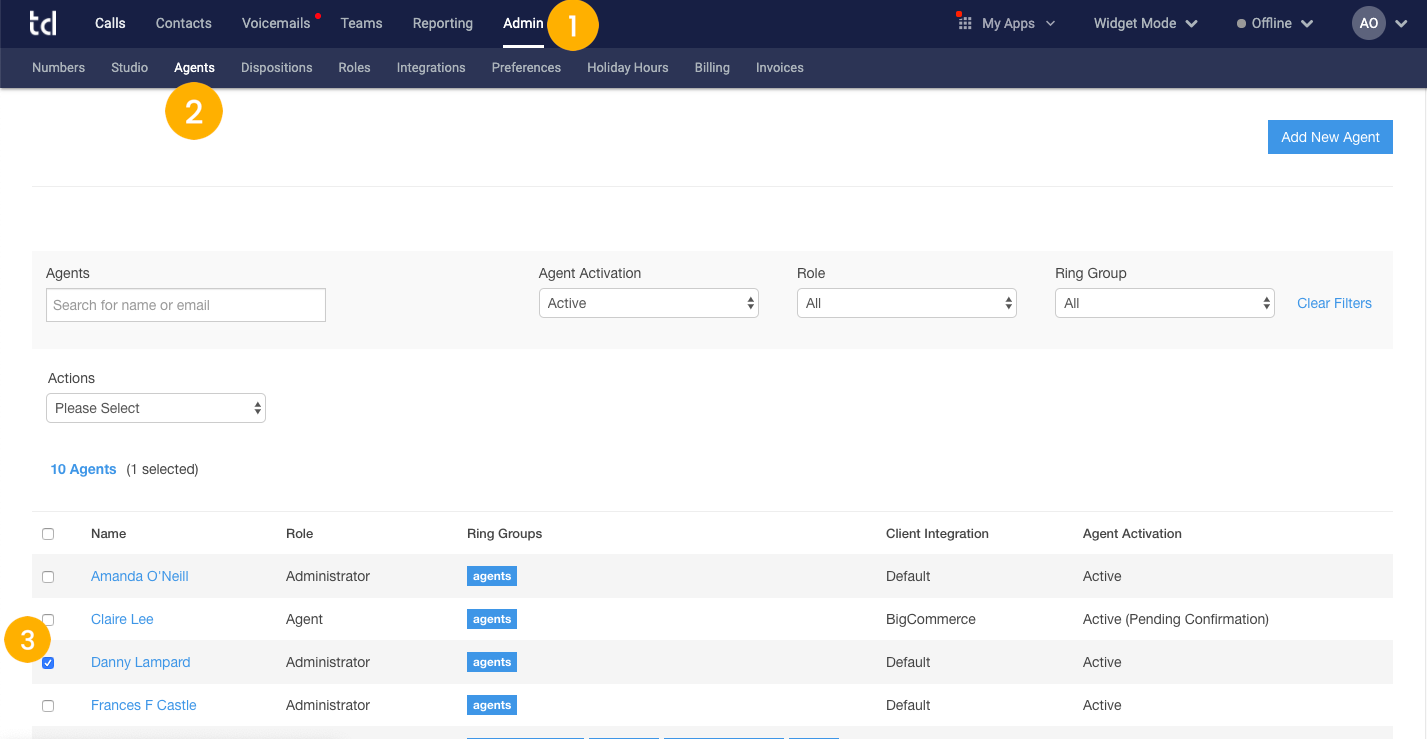
Task: Open Holiday Hours submenu item
Action: point(628,68)
